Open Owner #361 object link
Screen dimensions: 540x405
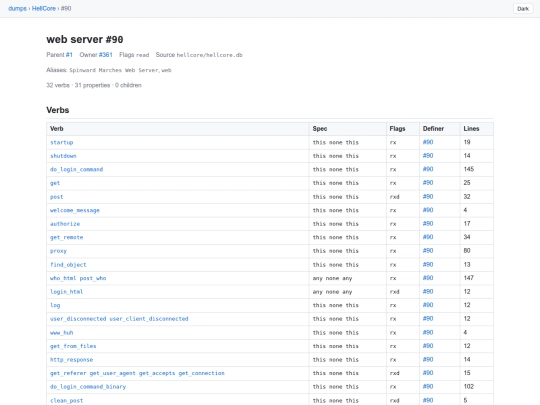click(x=105, y=55)
